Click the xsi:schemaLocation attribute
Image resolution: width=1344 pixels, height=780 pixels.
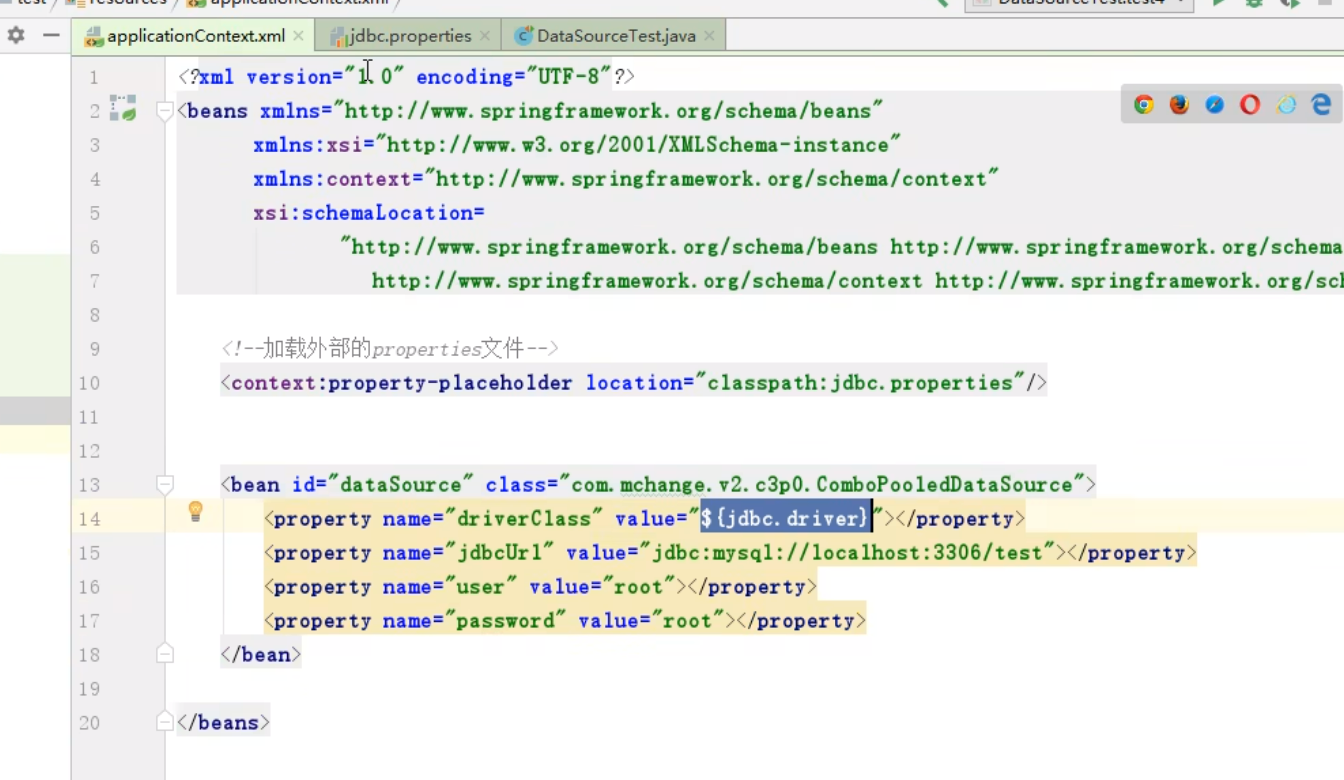(365, 212)
